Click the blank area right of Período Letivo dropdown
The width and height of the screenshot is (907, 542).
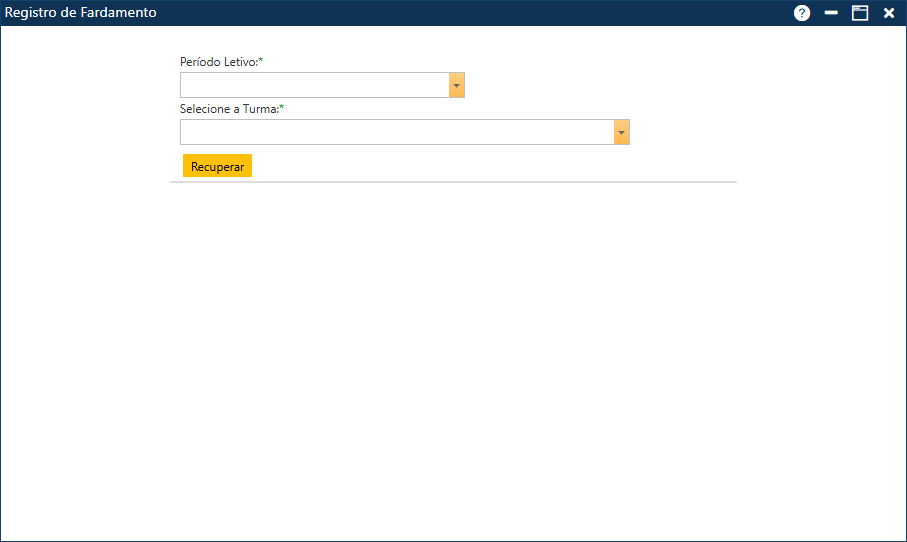[x=600, y=86]
